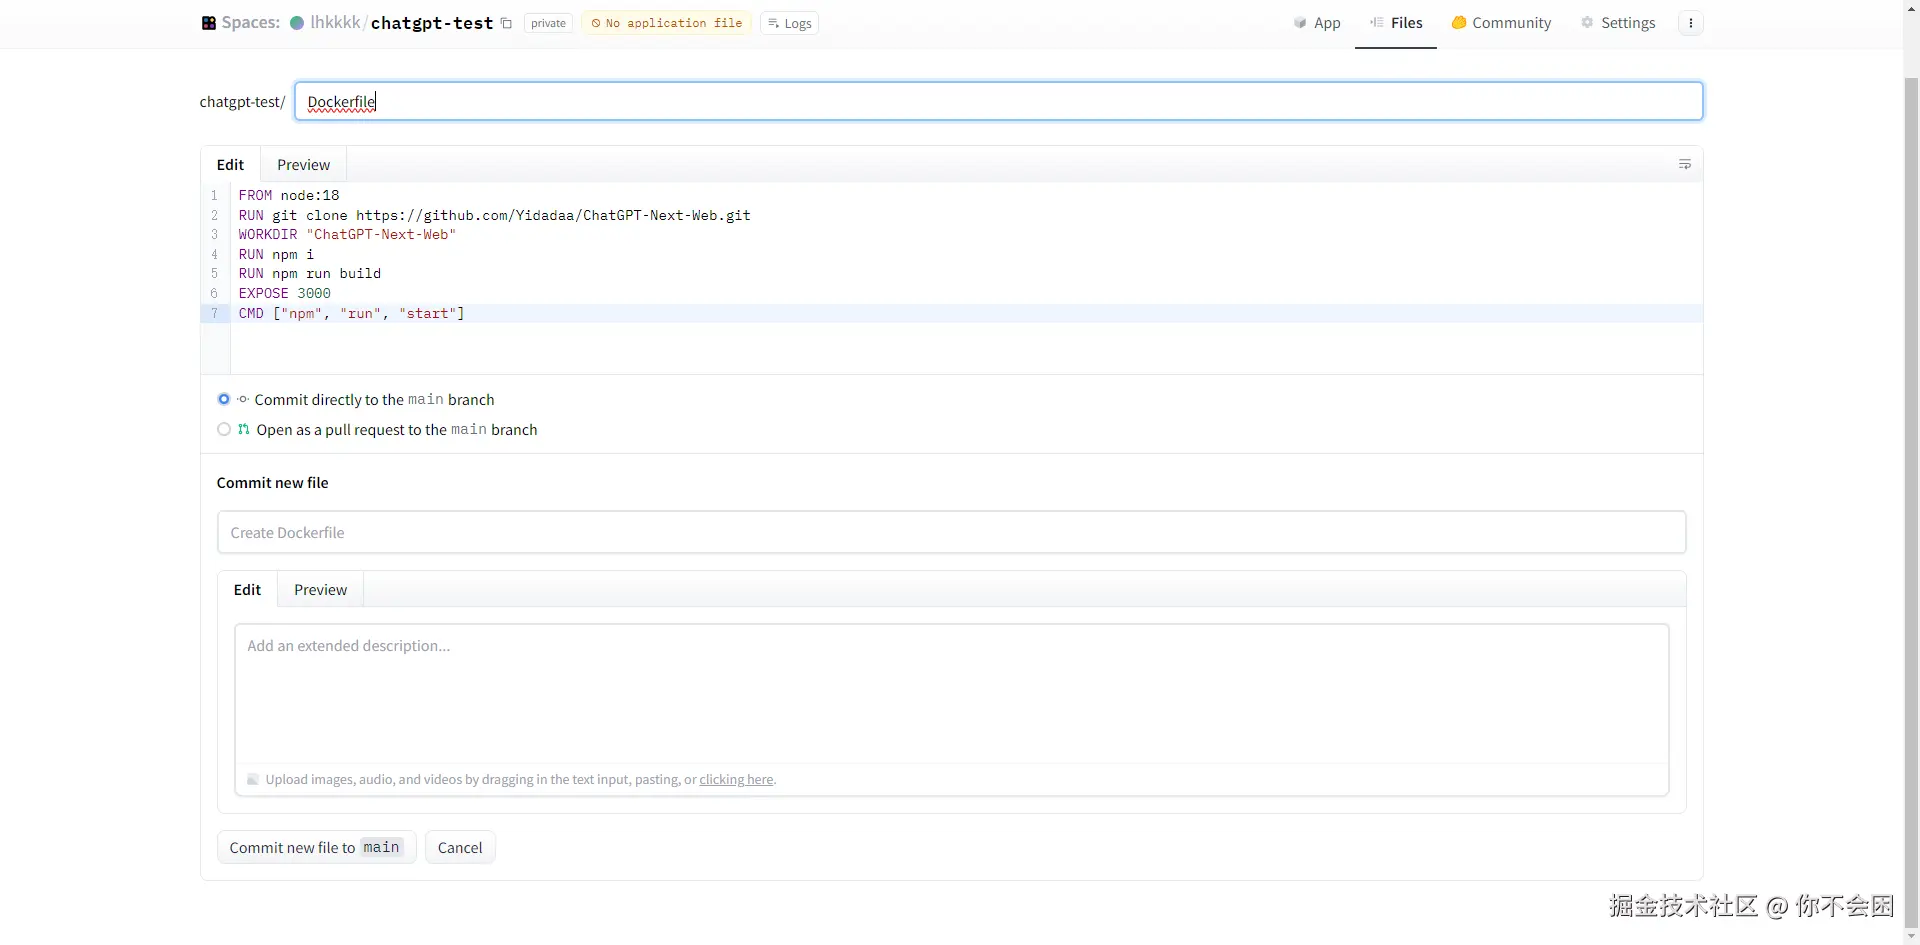
Task: Select the commit description Edit tab
Action: (247, 590)
